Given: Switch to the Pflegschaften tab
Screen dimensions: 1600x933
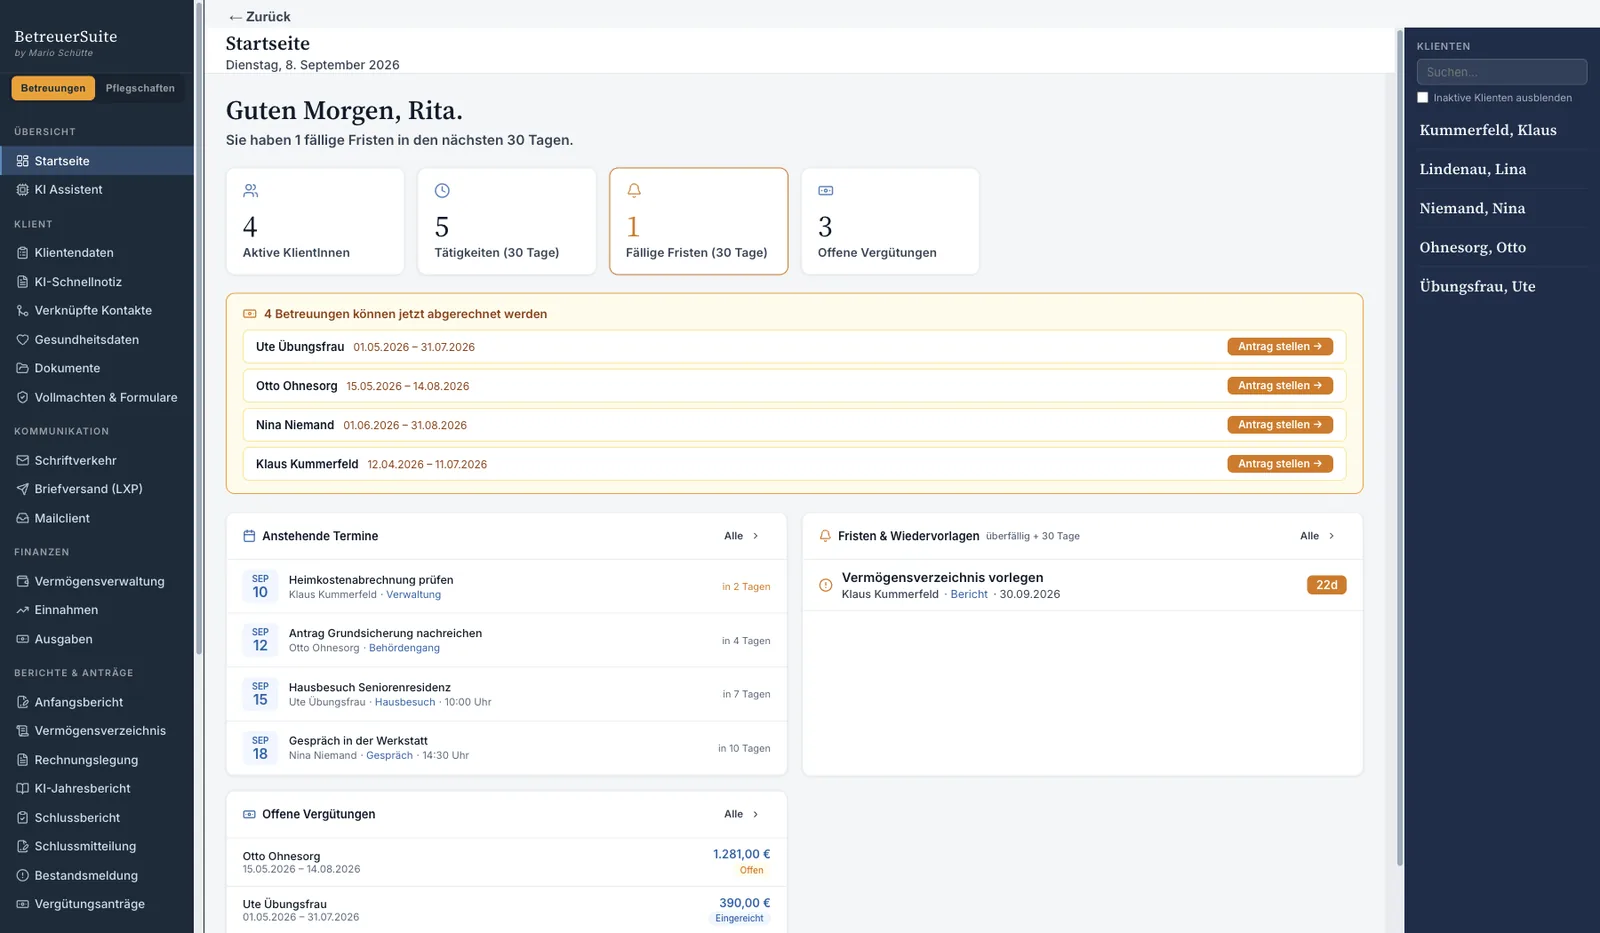Looking at the screenshot, I should tap(140, 88).
